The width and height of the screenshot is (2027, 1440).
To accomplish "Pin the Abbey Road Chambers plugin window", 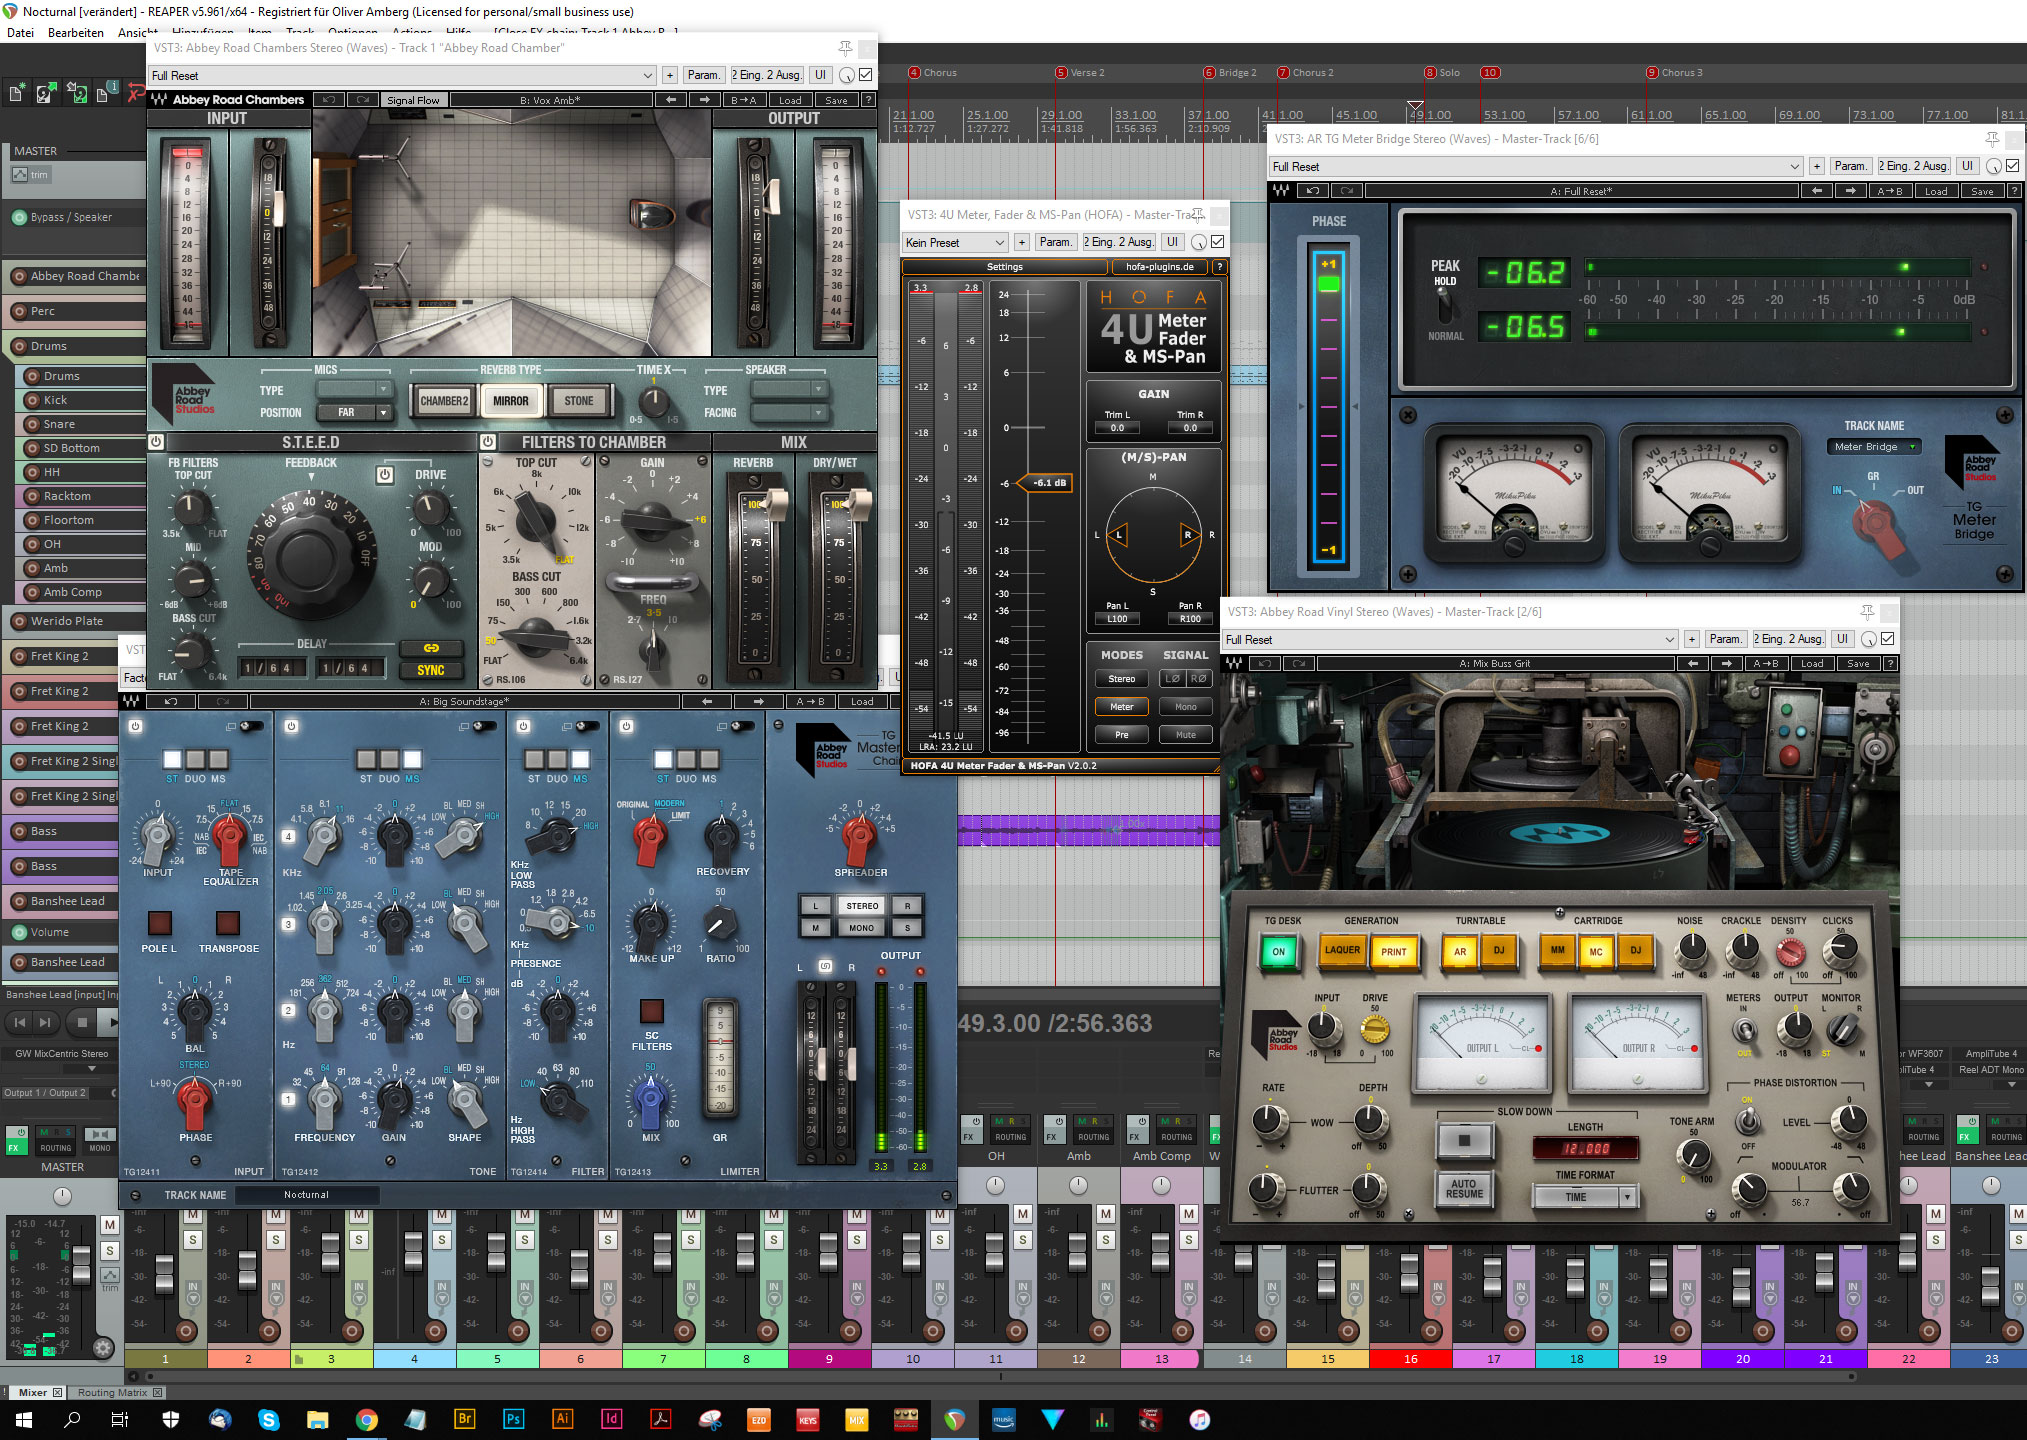I will pyautogui.click(x=845, y=48).
